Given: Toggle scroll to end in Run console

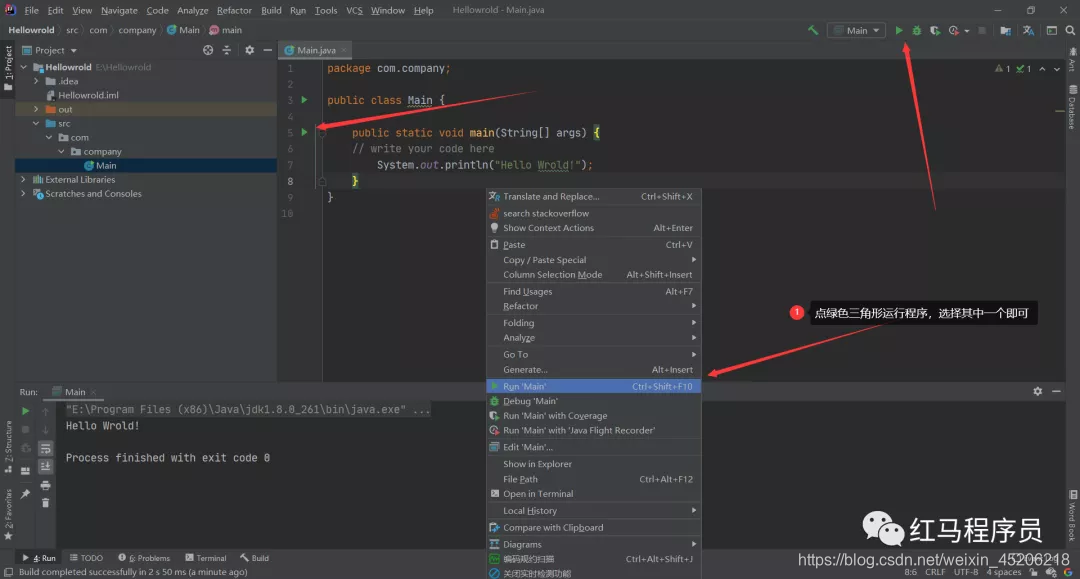Looking at the screenshot, I should point(45,467).
